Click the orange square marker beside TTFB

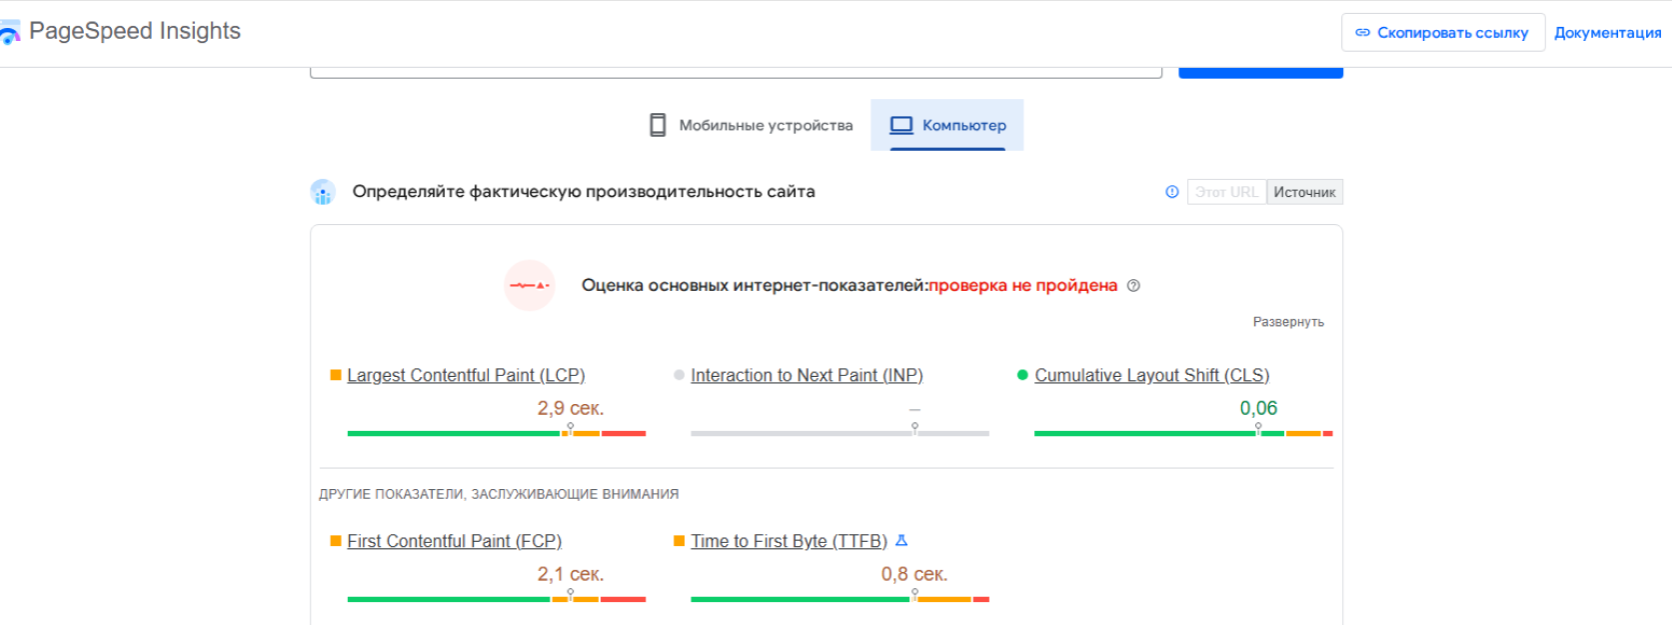[x=679, y=541]
